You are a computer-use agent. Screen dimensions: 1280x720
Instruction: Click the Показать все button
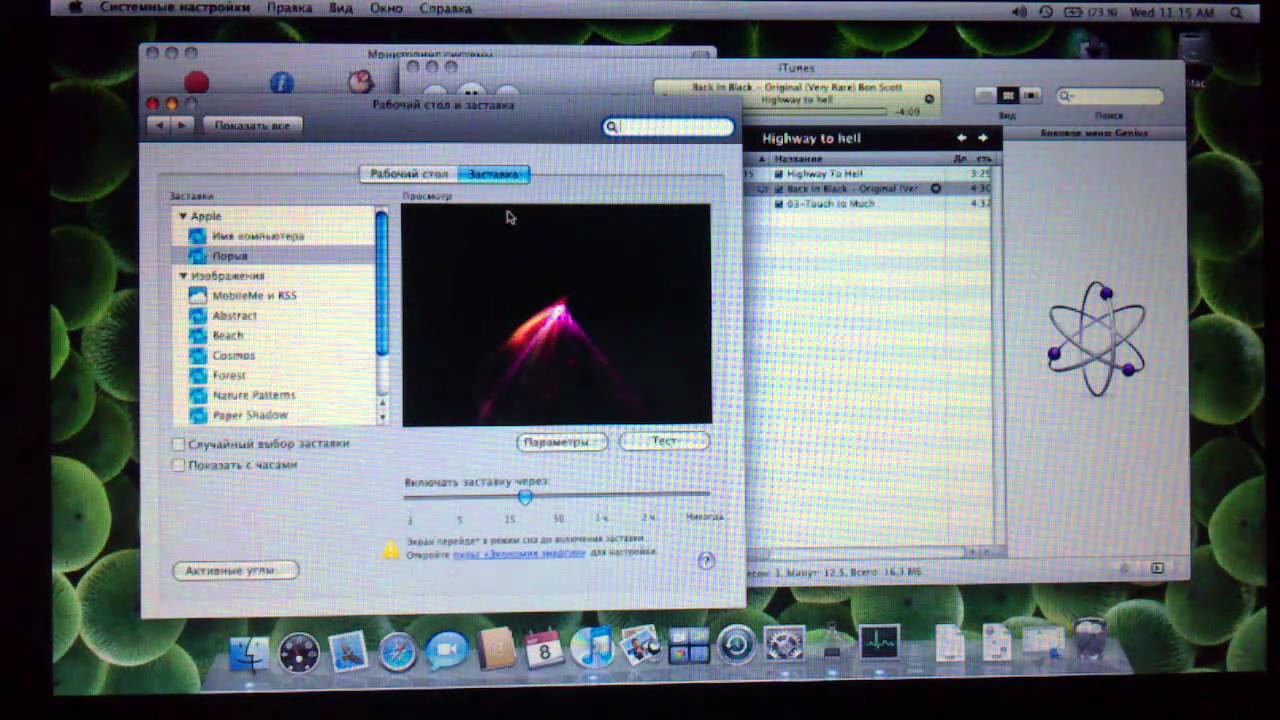pyautogui.click(x=252, y=126)
